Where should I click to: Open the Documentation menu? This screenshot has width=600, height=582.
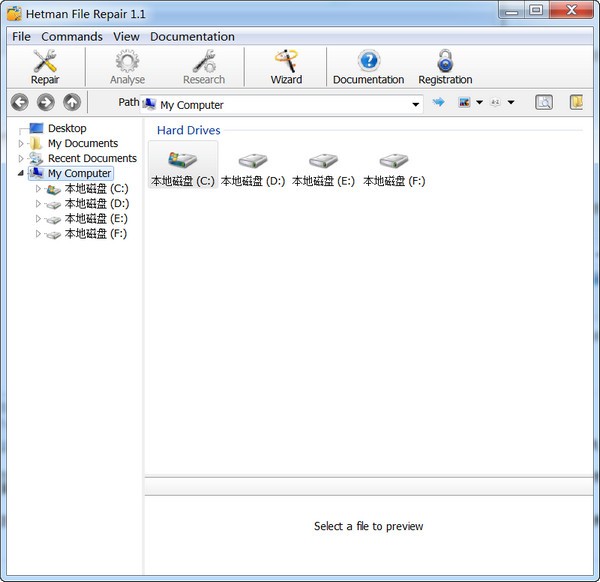(192, 37)
